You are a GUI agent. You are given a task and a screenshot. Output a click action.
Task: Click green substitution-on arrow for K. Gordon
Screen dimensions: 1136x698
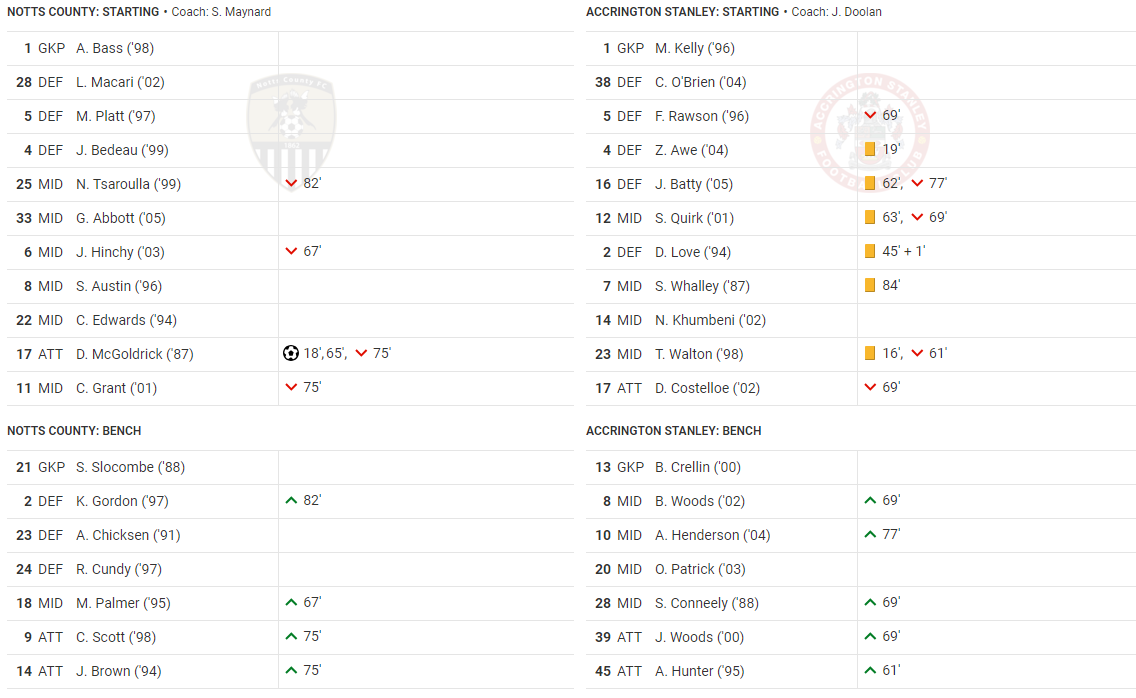(x=291, y=500)
